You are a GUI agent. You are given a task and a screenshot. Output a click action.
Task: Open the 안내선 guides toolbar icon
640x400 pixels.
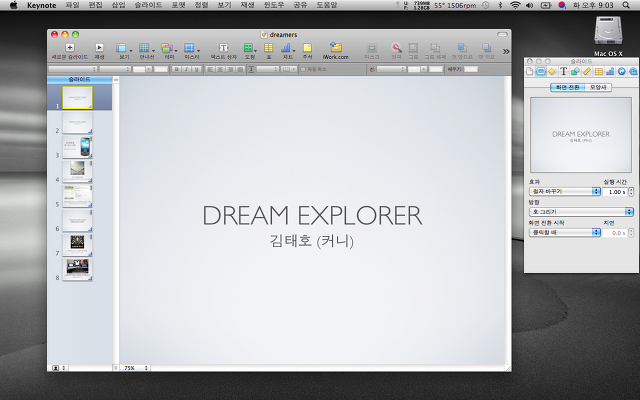(x=144, y=48)
